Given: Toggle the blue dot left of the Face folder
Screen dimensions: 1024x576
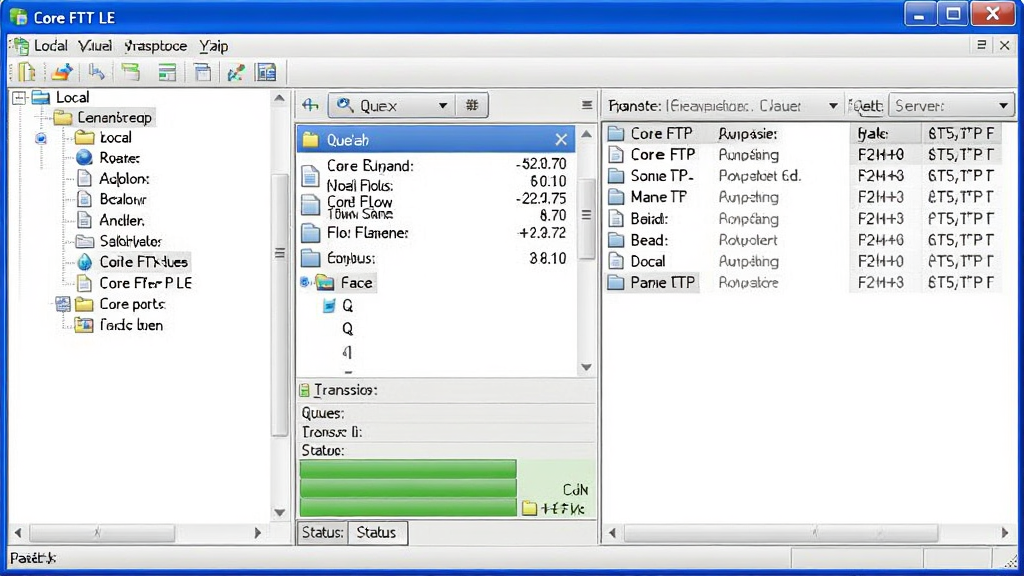Looking at the screenshot, I should click(x=305, y=282).
